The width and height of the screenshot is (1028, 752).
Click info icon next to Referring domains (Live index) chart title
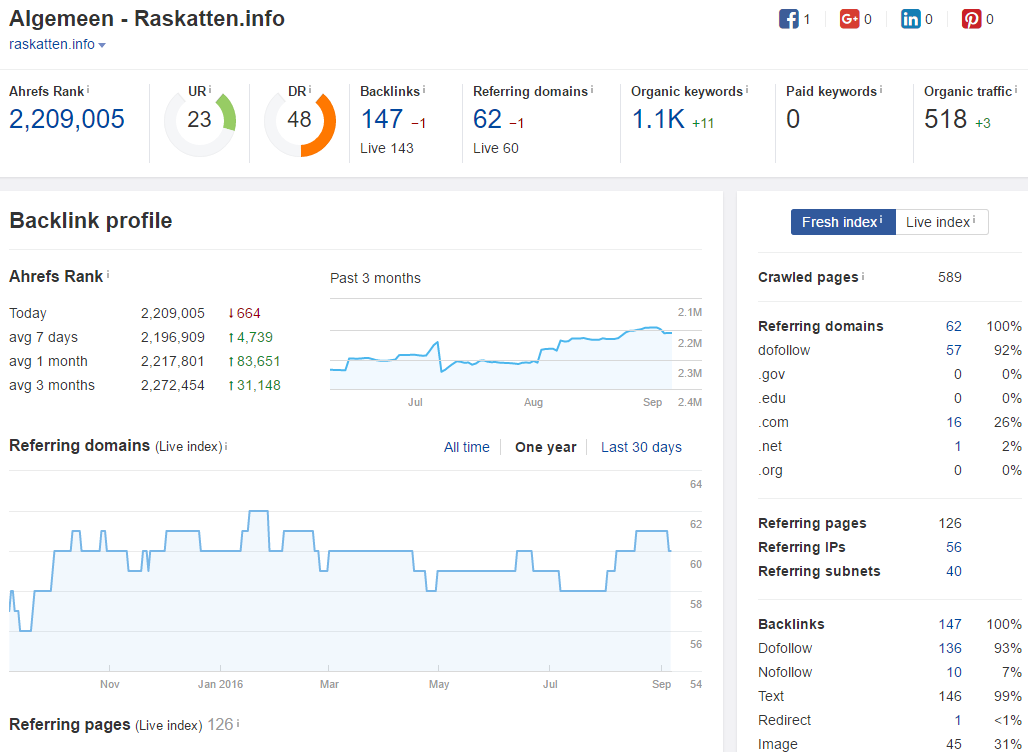point(226,446)
